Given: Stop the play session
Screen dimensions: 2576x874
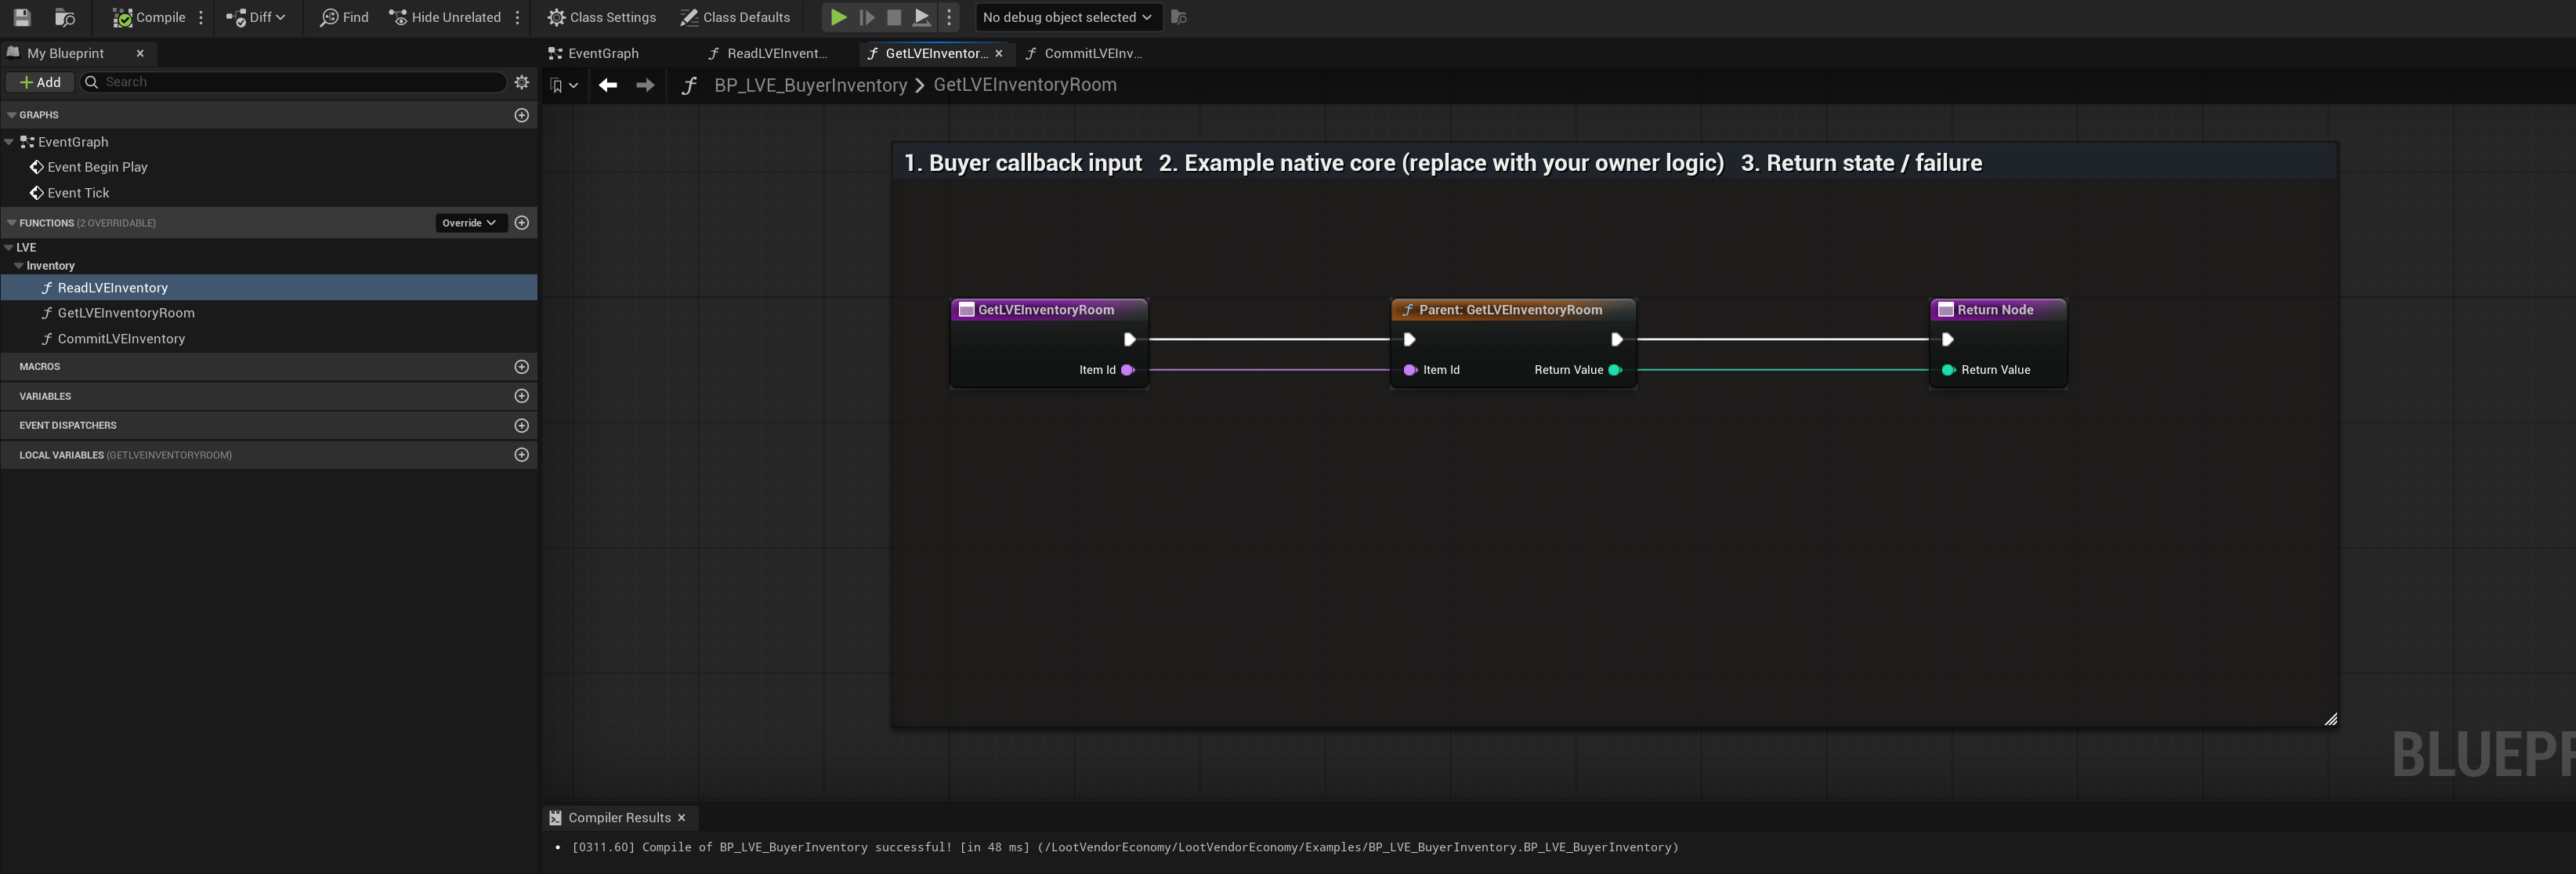Looking at the screenshot, I should tap(894, 17).
